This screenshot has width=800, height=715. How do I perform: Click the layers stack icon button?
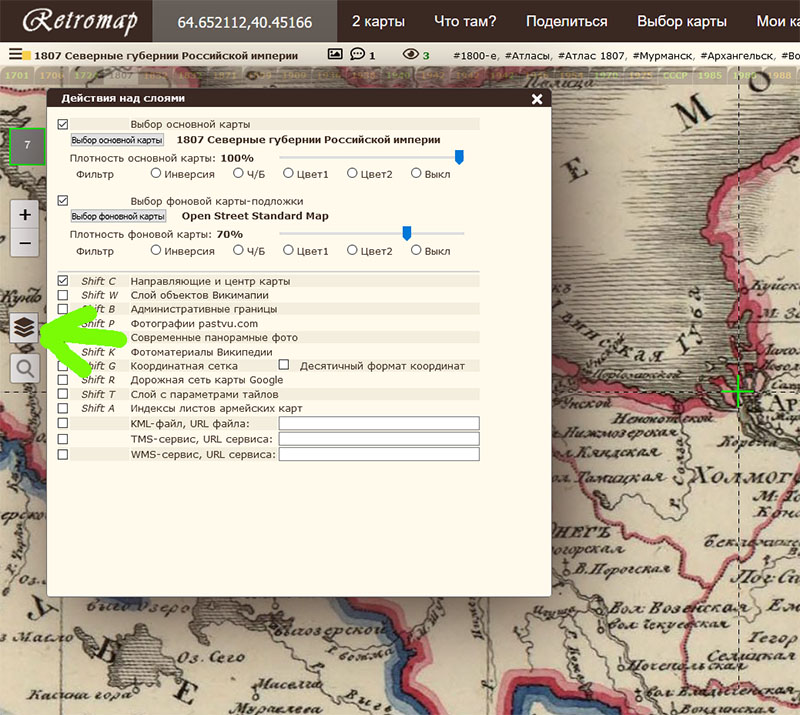pos(24,326)
